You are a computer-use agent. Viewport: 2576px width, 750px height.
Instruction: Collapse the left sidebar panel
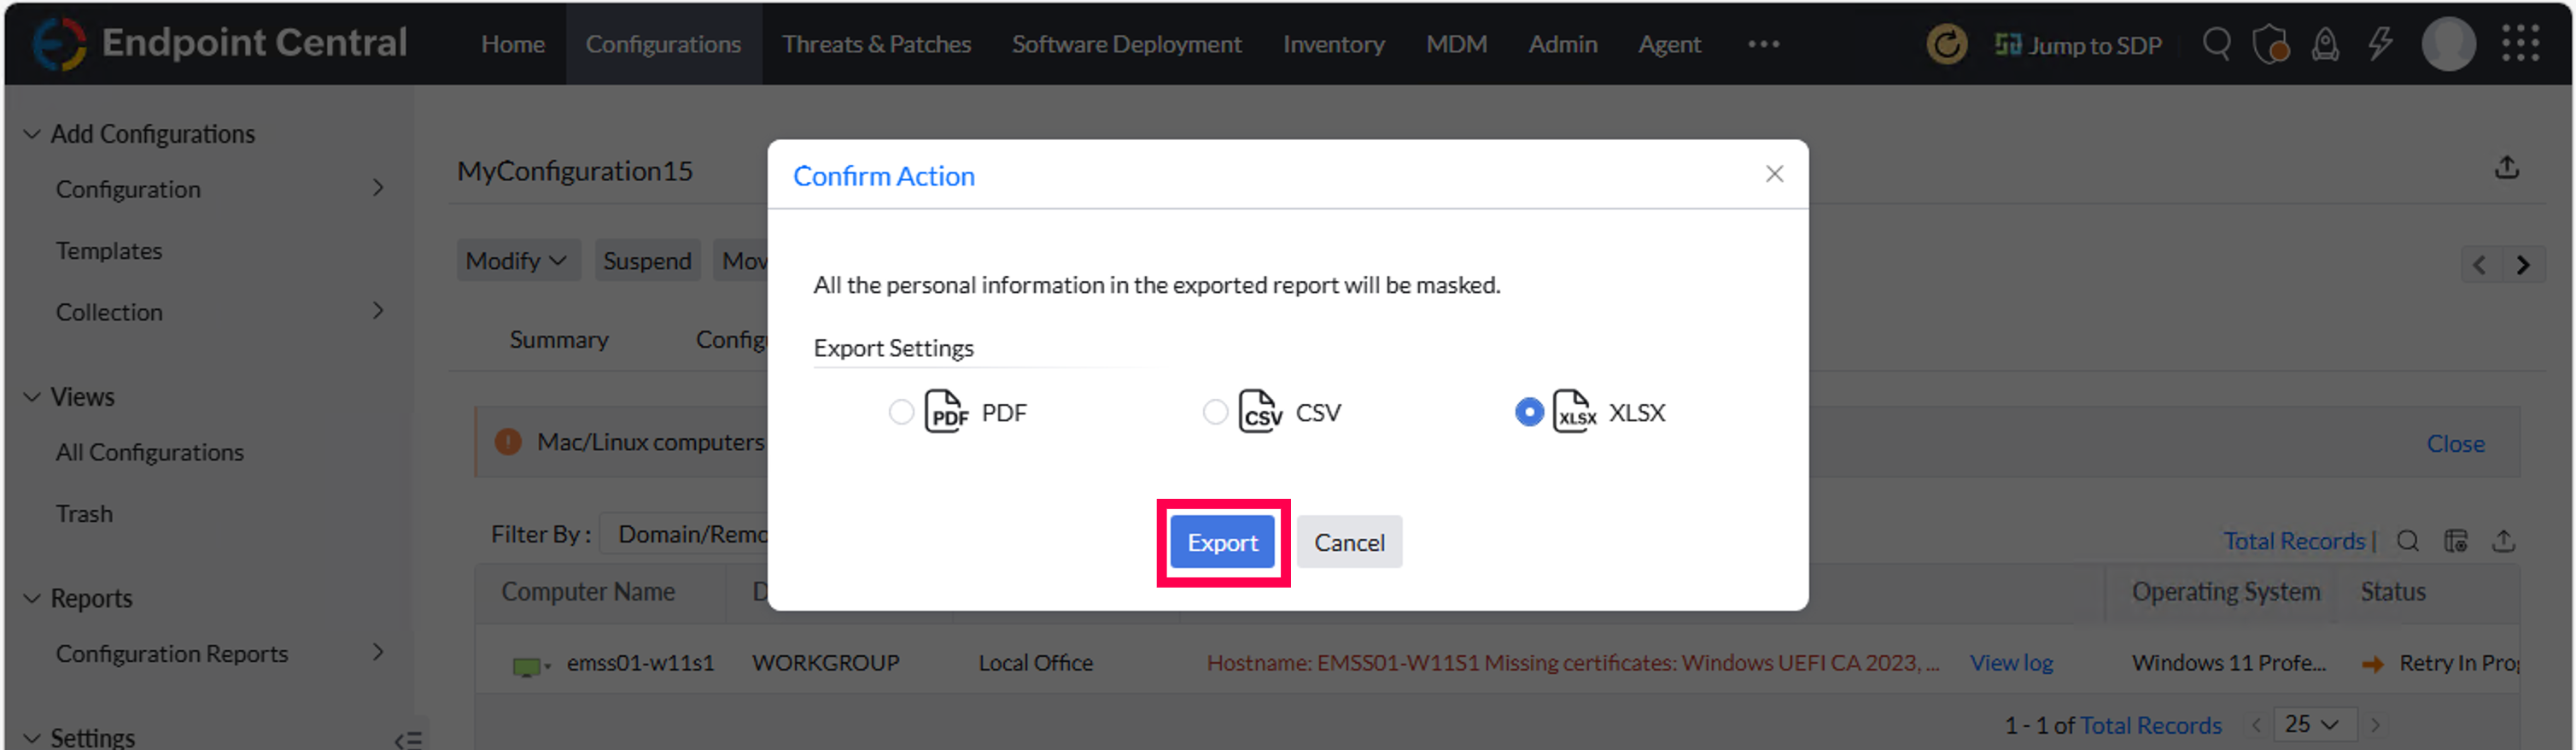tap(408, 740)
